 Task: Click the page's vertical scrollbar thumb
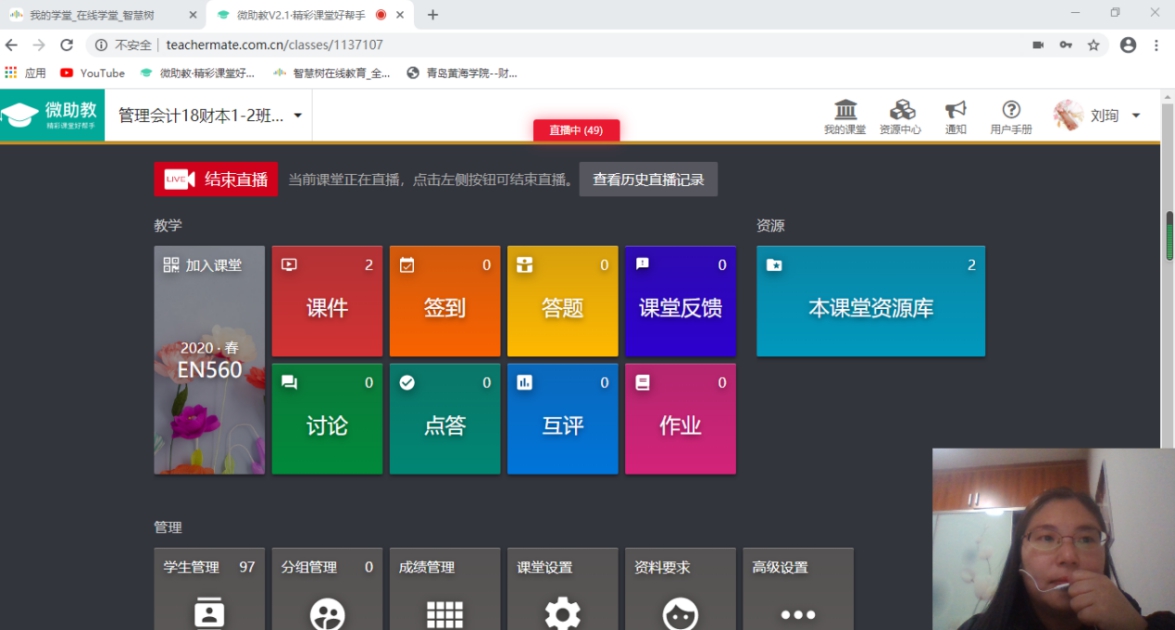[1169, 236]
